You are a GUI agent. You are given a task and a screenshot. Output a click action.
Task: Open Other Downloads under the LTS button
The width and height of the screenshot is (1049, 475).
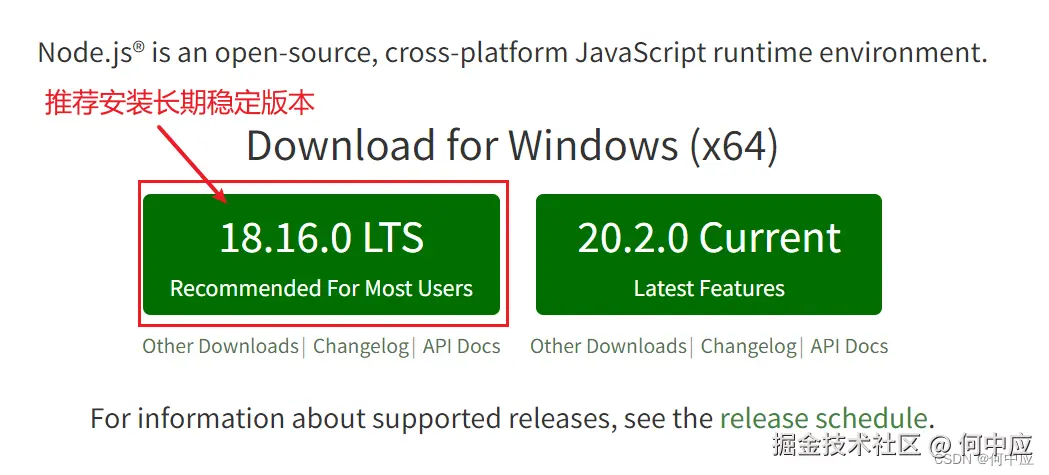pos(220,347)
